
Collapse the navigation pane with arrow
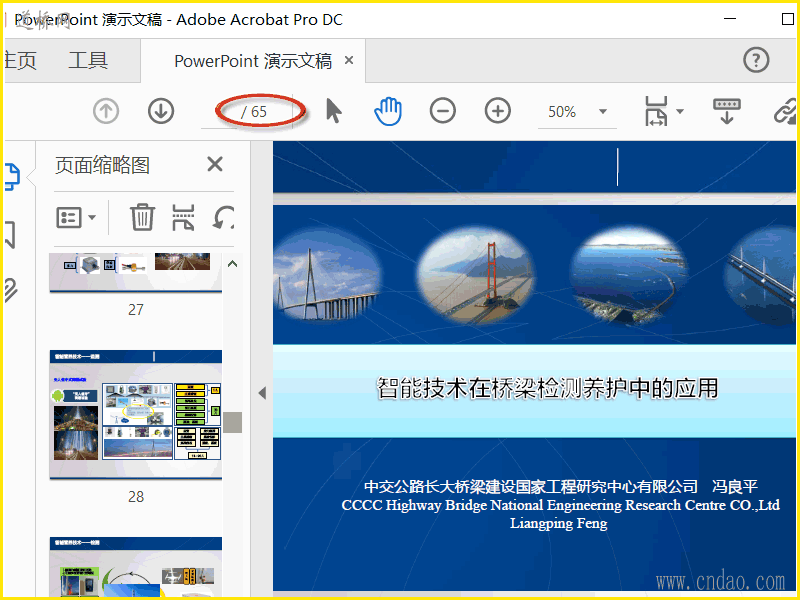pyautogui.click(x=262, y=393)
